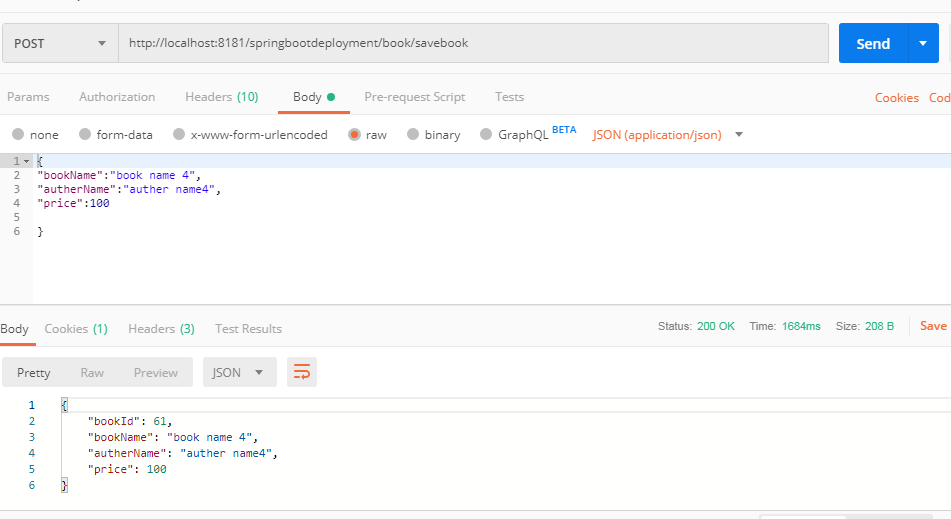
Task: Expand the POST method dropdown
Action: coord(60,43)
